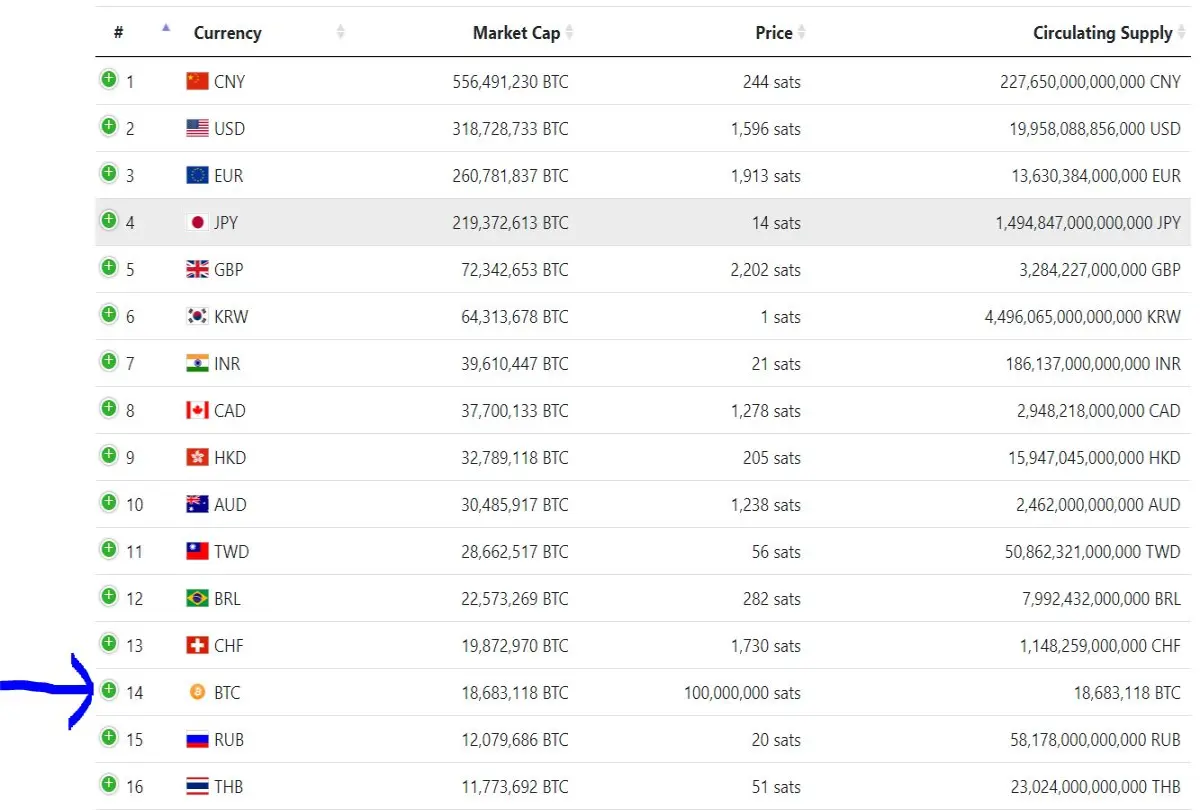Click the South Korea flag icon
Viewport: 1200px width, 811px height.
pos(197,316)
